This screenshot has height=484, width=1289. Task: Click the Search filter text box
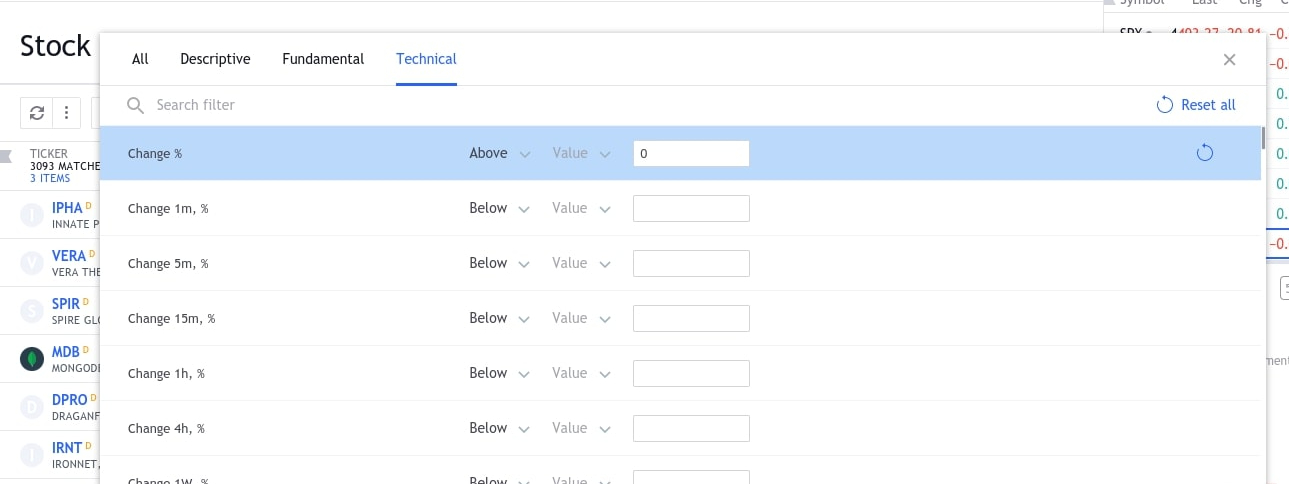(400, 105)
